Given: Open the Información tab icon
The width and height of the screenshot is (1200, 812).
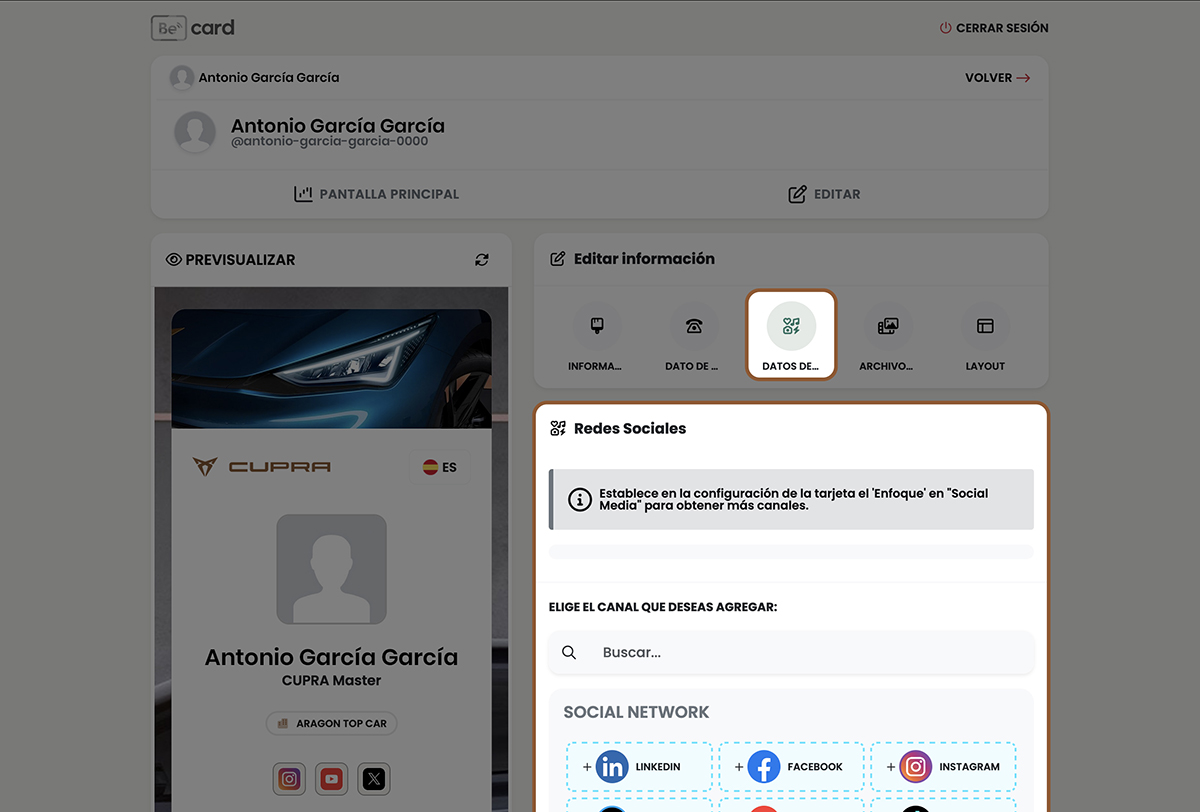Looking at the screenshot, I should [597, 326].
